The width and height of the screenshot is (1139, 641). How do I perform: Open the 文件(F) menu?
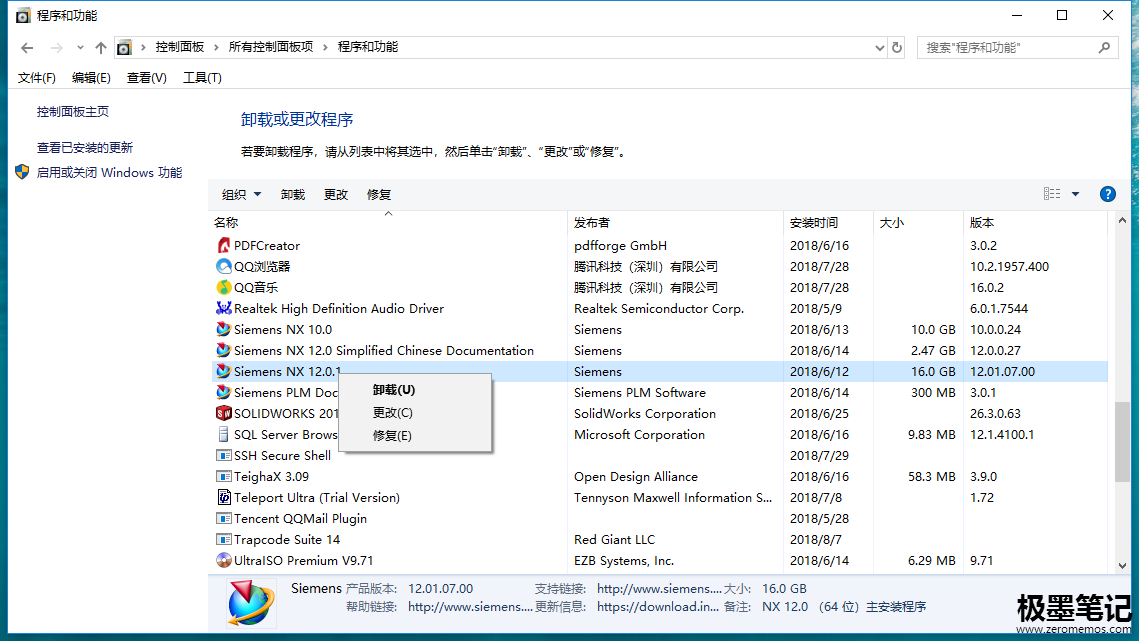(36, 78)
